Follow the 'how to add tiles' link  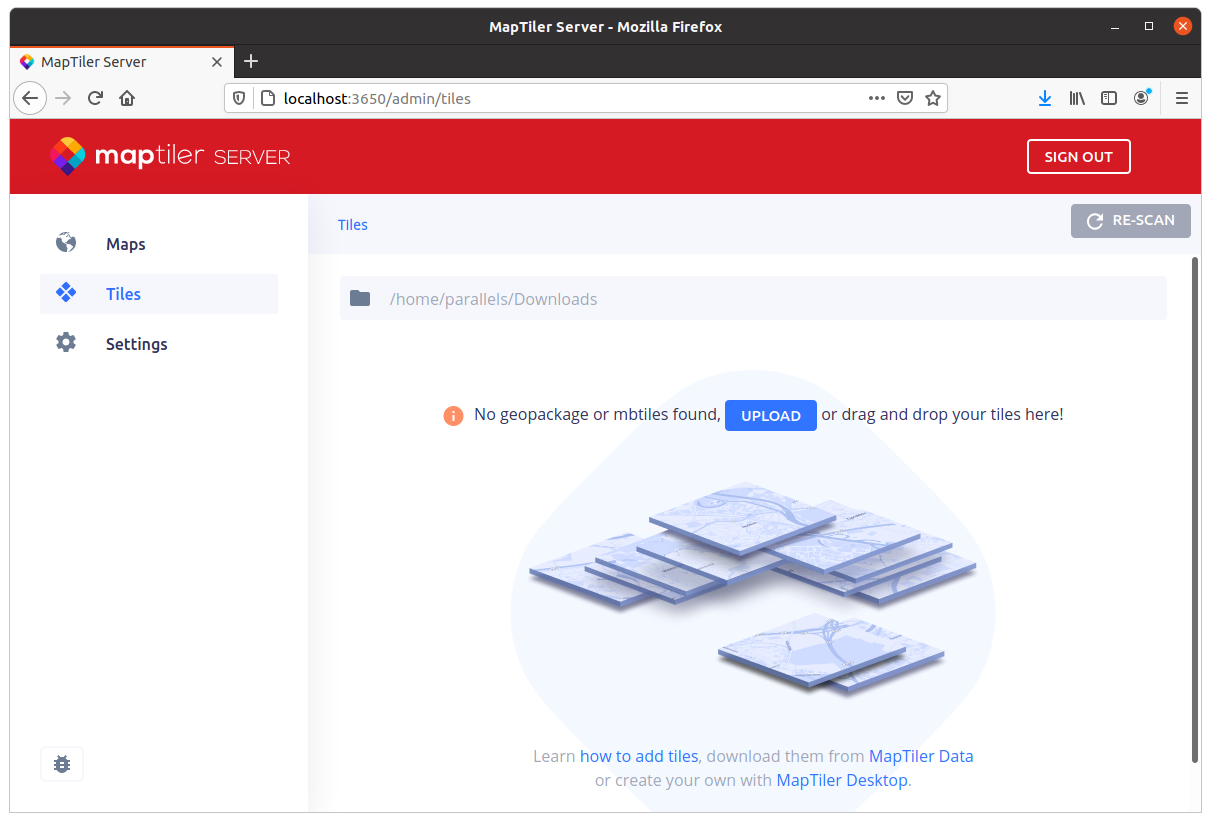[638, 756]
